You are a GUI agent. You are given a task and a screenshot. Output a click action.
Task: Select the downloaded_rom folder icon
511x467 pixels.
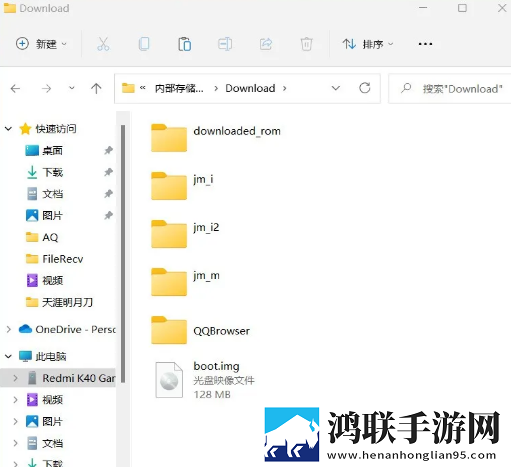click(169, 138)
